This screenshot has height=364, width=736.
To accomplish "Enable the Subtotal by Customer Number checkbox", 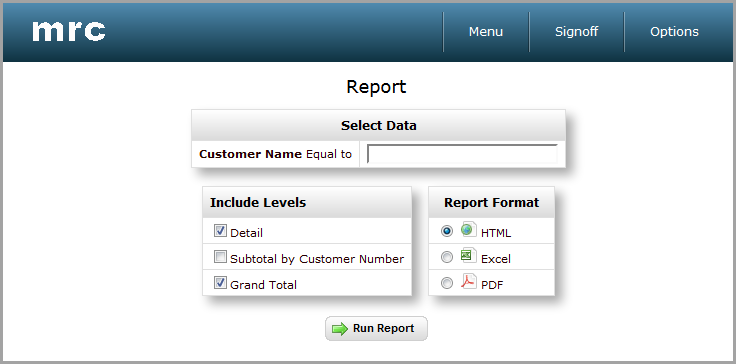I will point(220,256).
